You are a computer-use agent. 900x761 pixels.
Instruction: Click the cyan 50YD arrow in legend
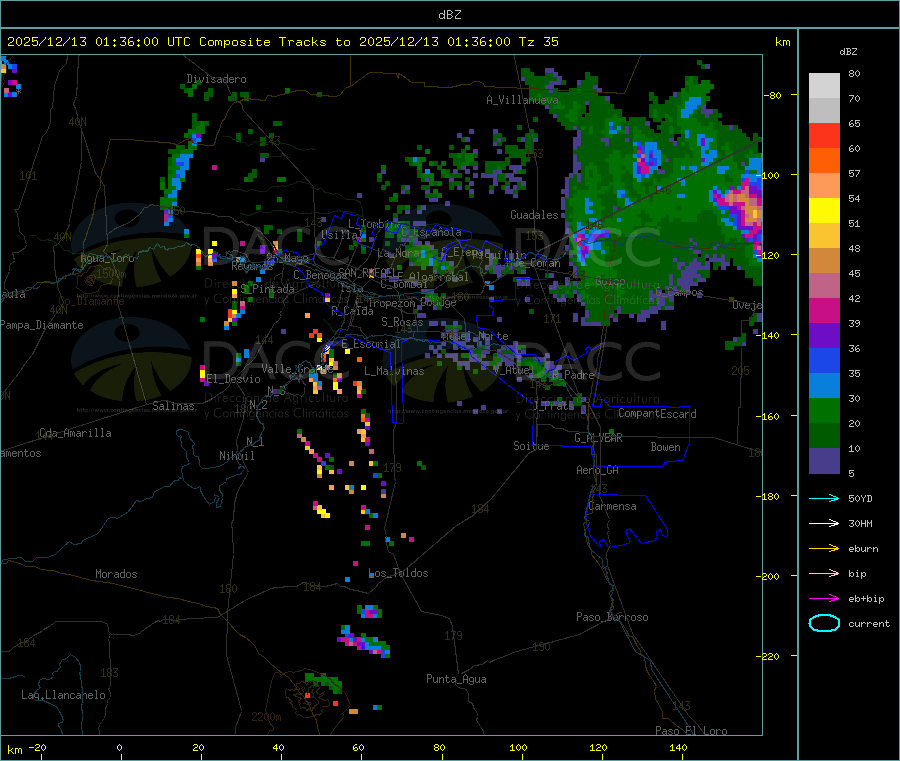824,498
